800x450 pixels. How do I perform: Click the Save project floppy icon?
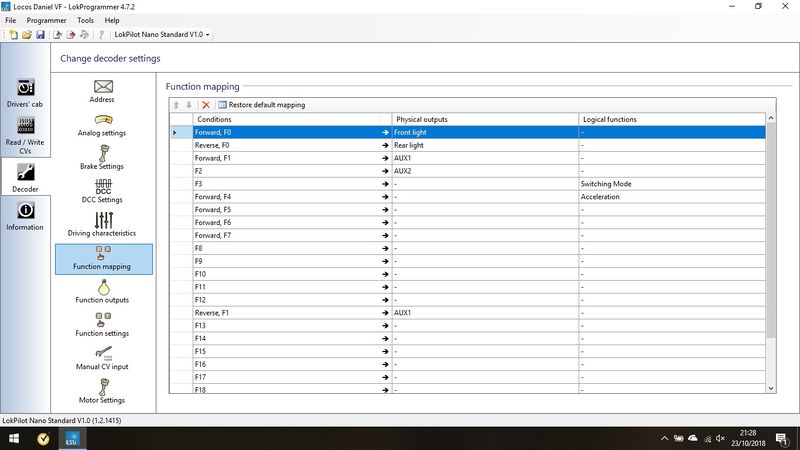pos(40,34)
